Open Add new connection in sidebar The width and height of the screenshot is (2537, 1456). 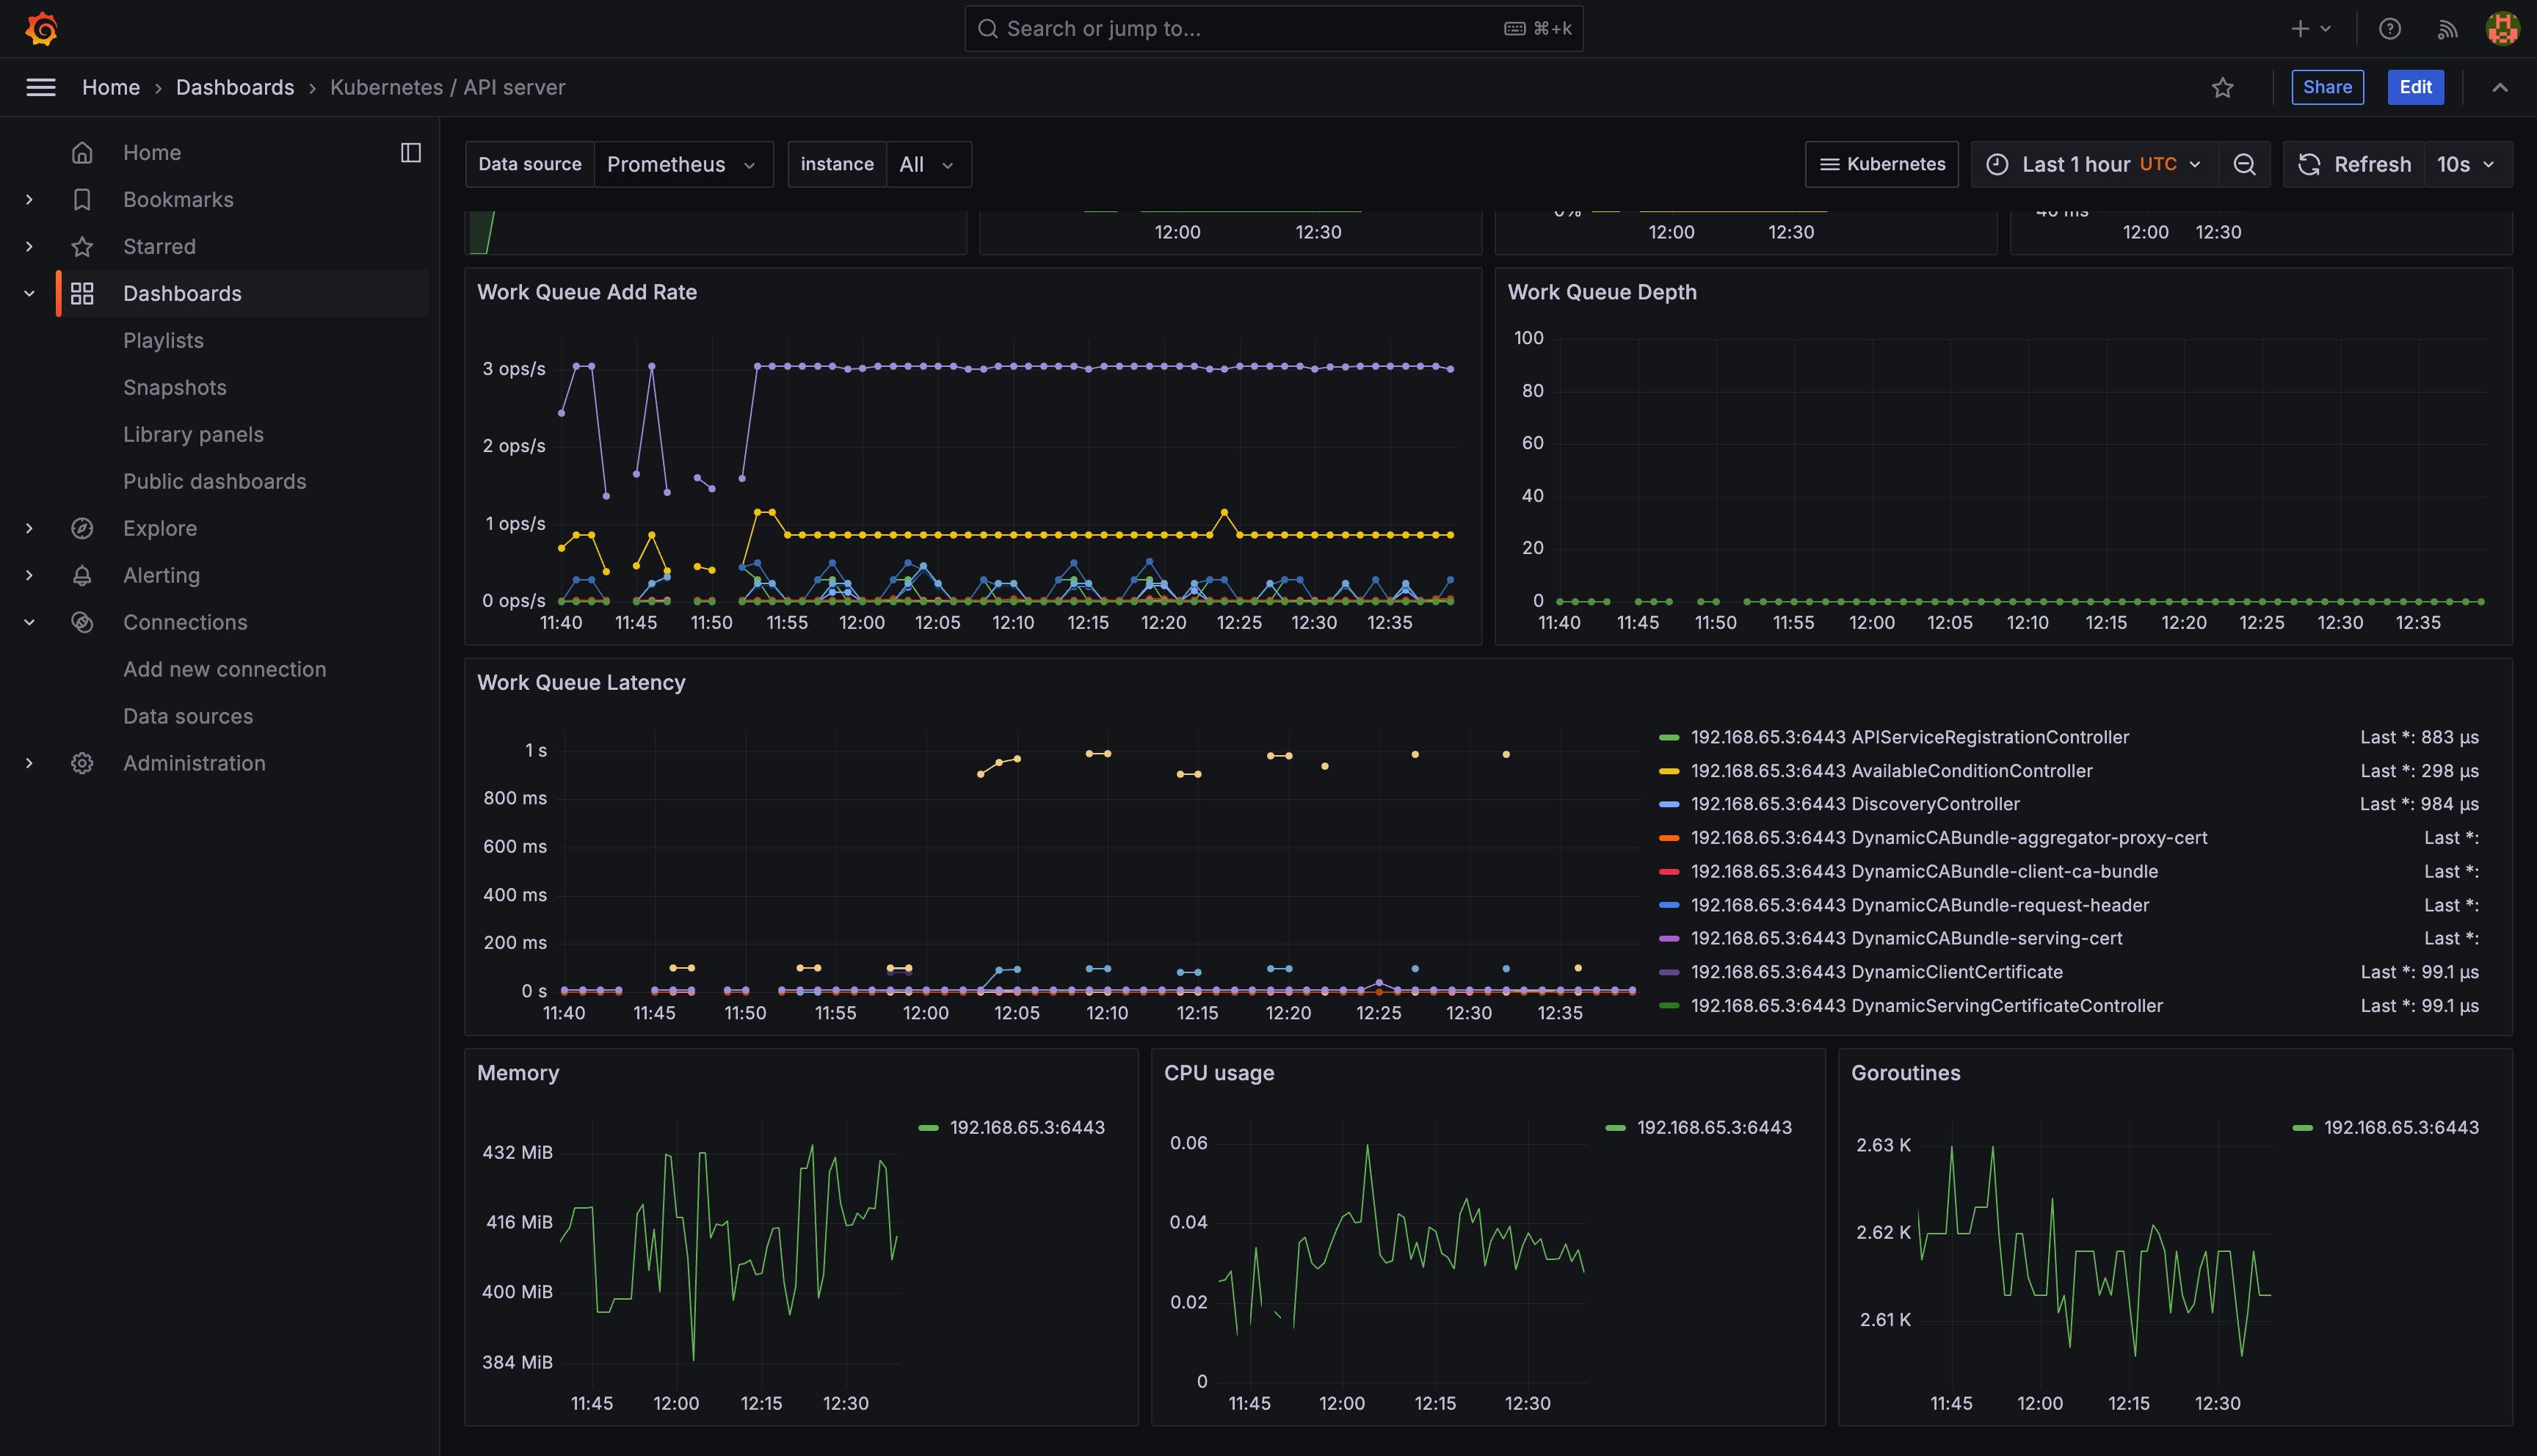[224, 669]
